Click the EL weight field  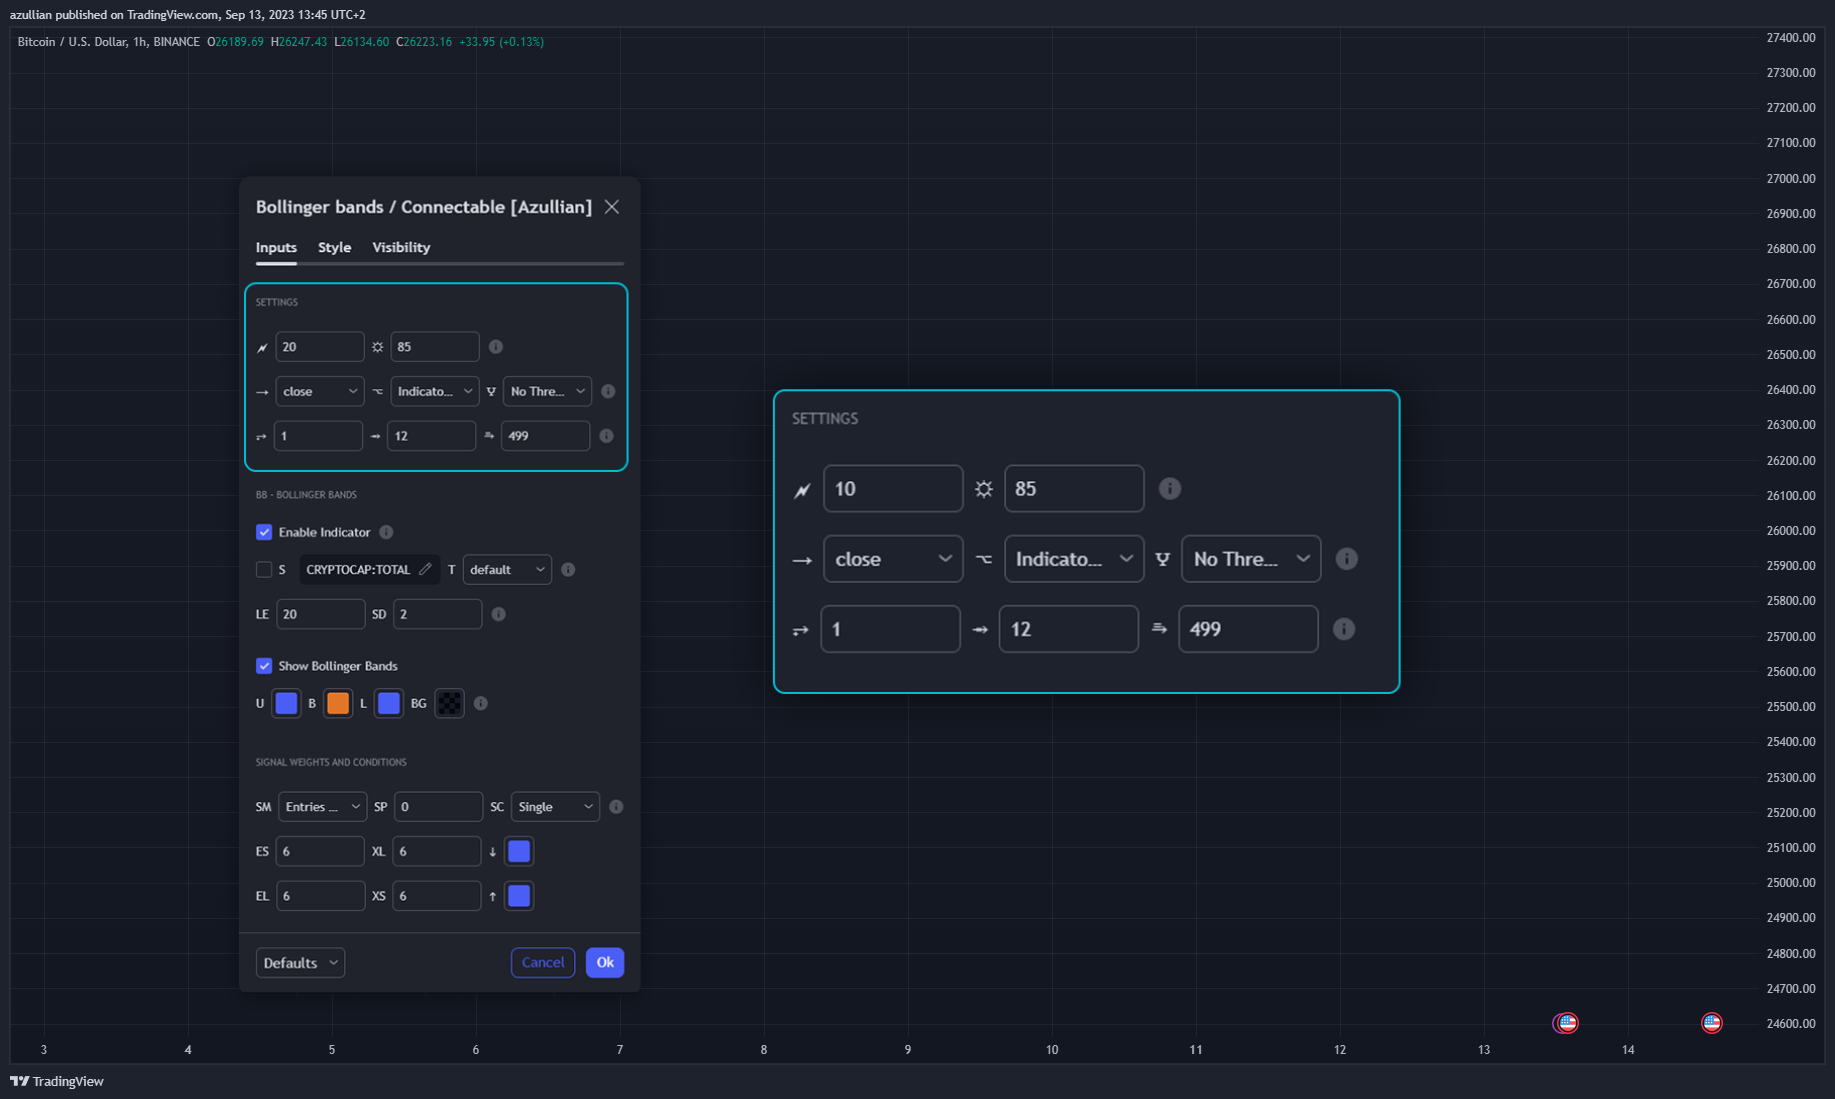(320, 896)
